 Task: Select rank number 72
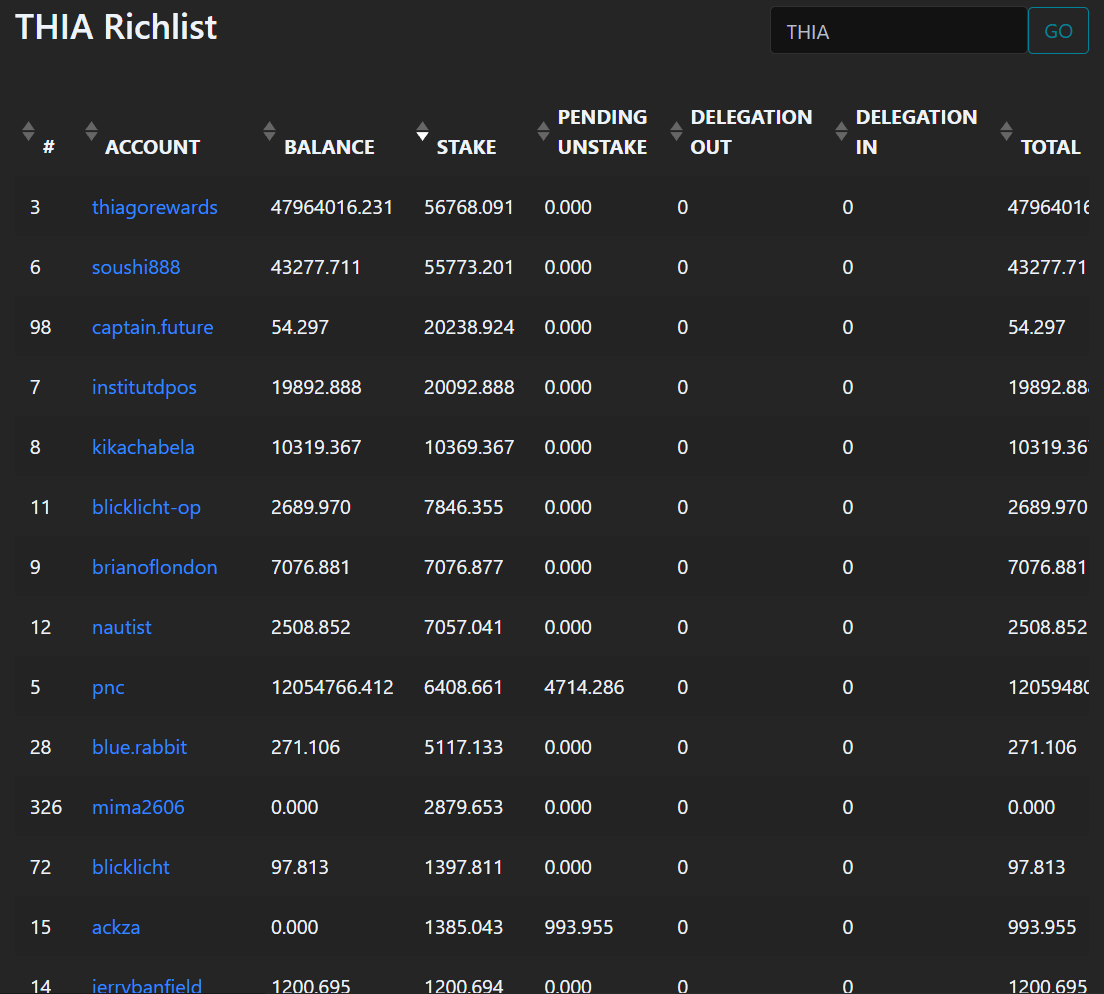pos(40,867)
